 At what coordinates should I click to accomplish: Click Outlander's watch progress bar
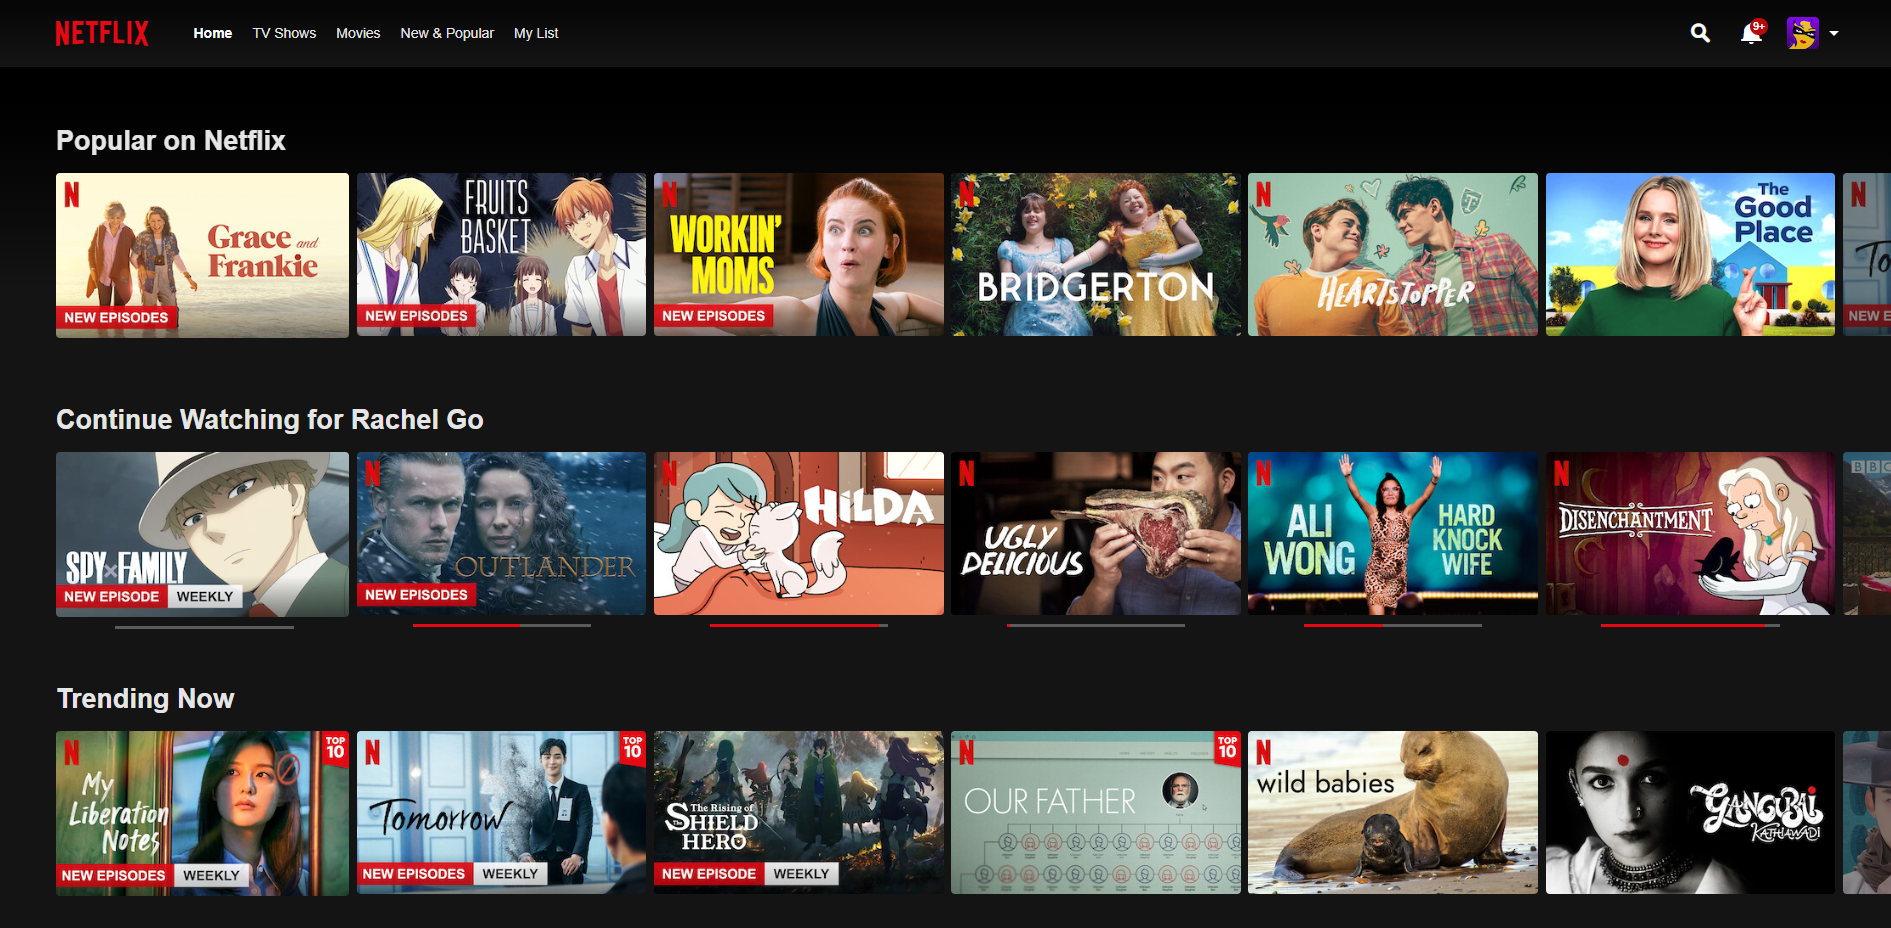(x=502, y=625)
